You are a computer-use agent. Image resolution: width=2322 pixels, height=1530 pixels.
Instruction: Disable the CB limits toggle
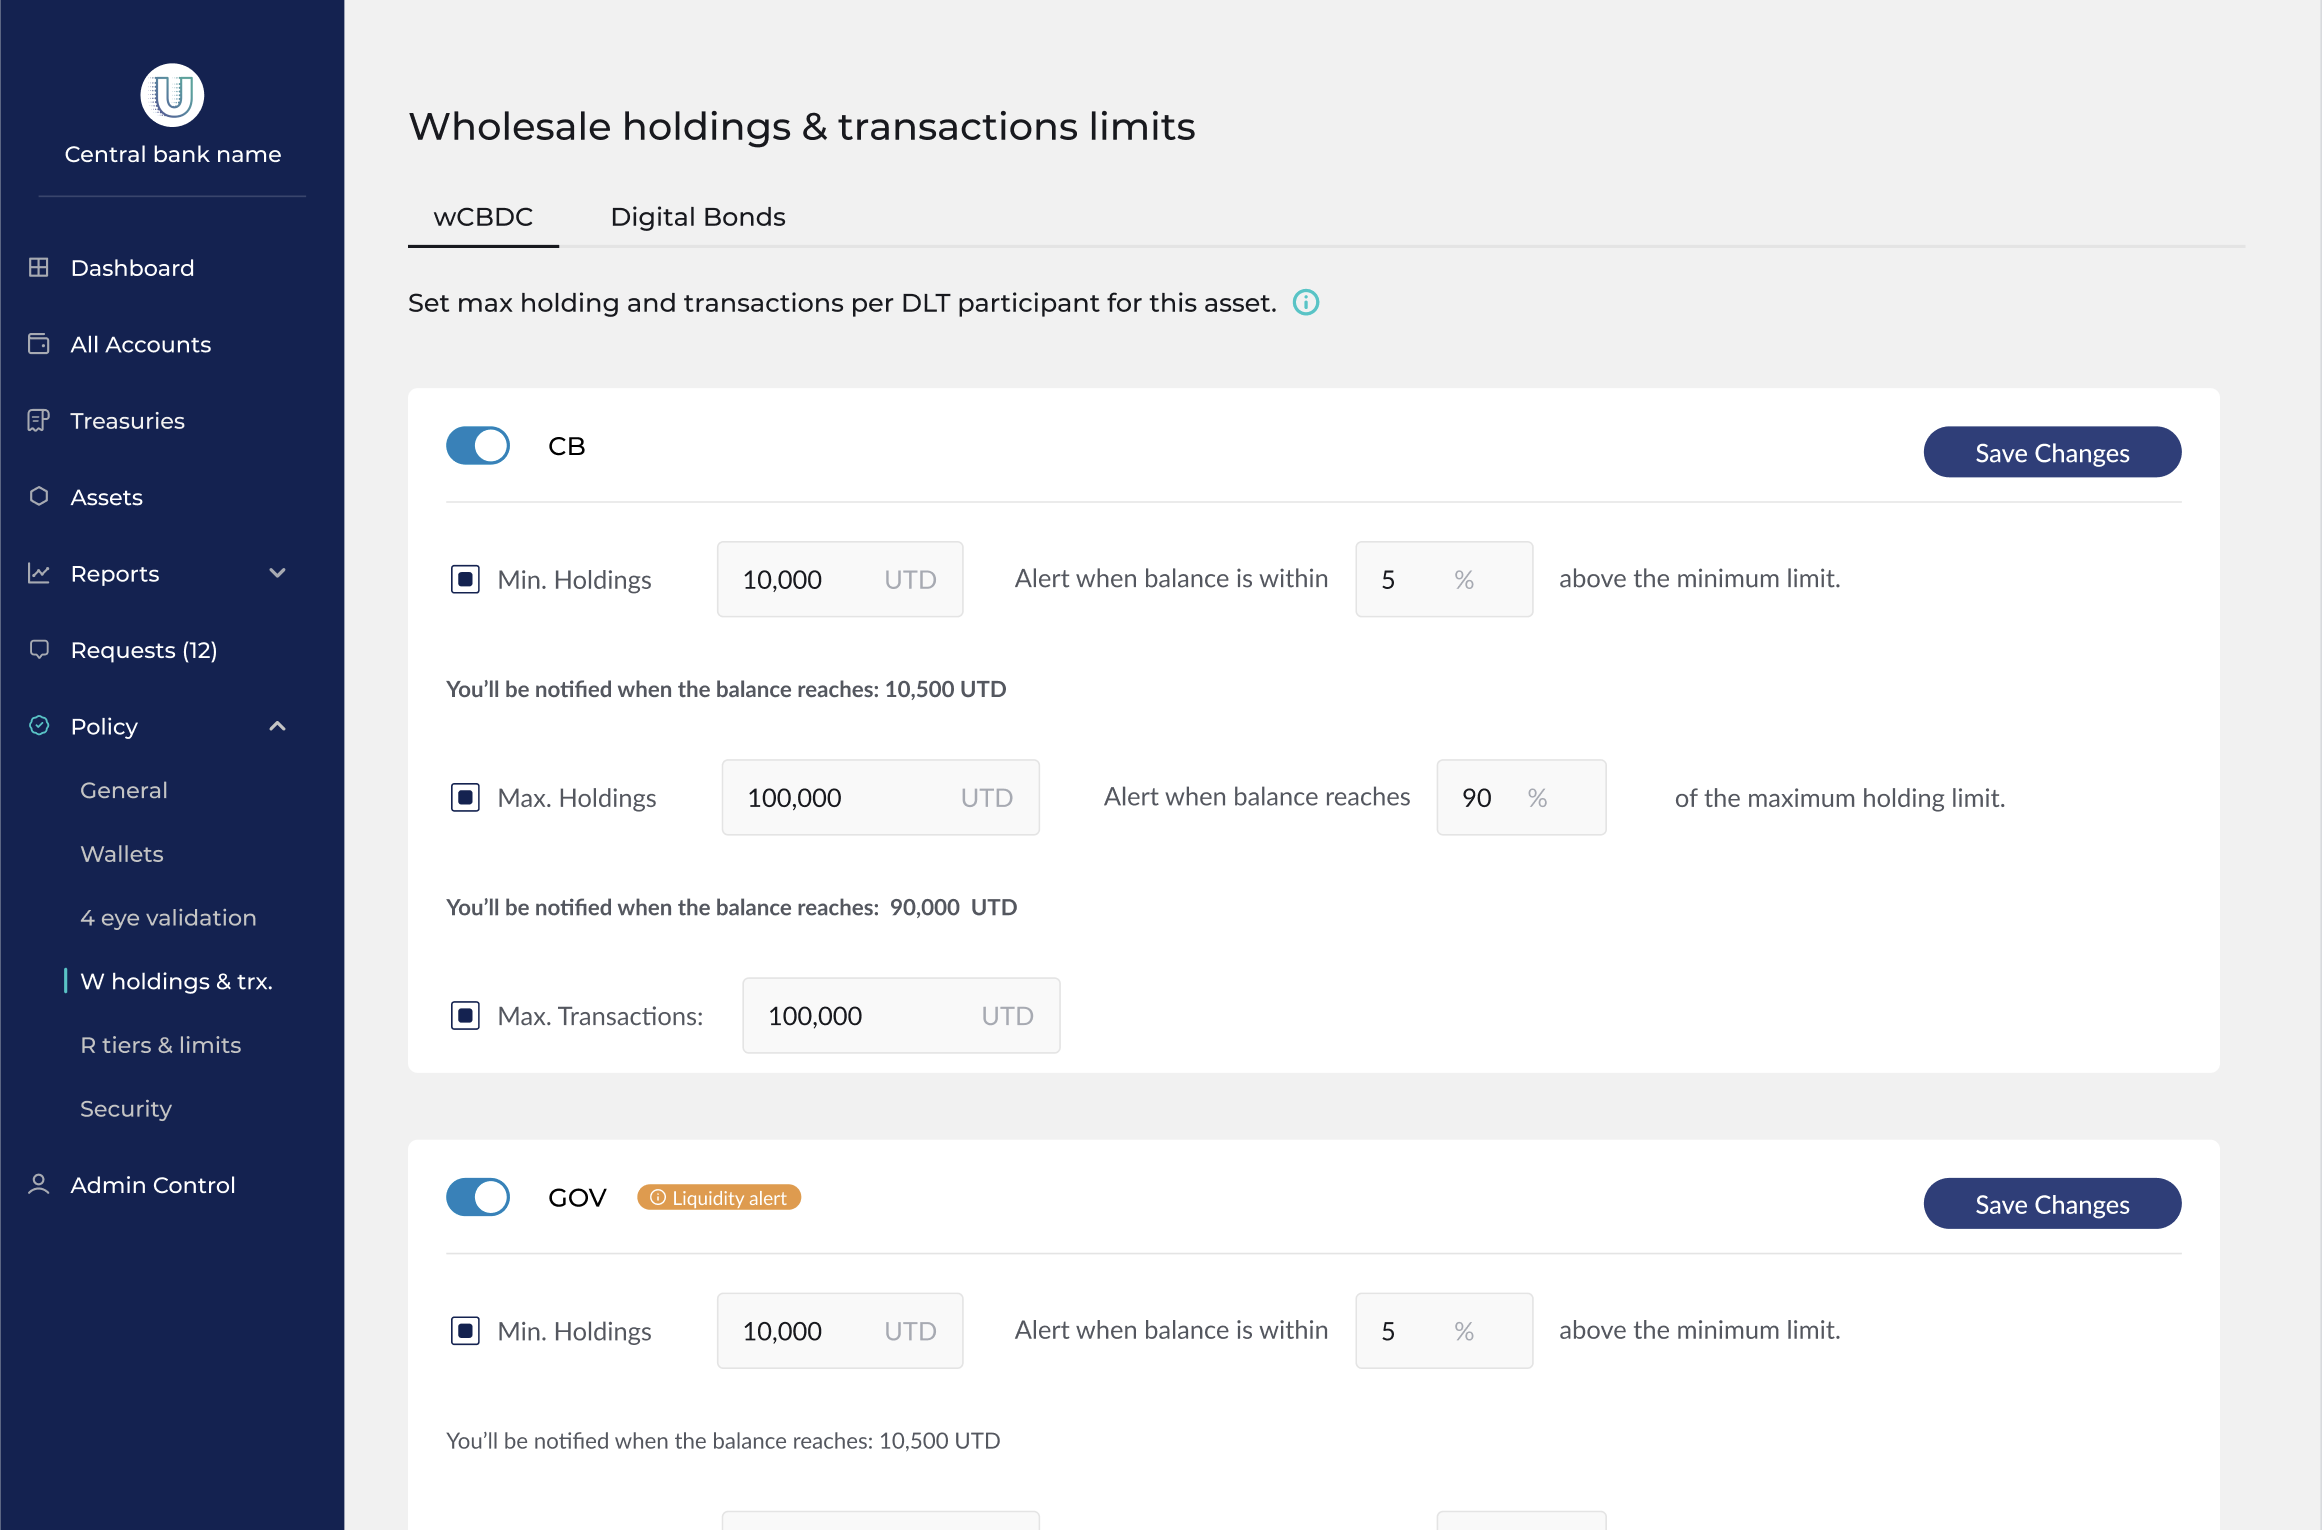coord(478,446)
